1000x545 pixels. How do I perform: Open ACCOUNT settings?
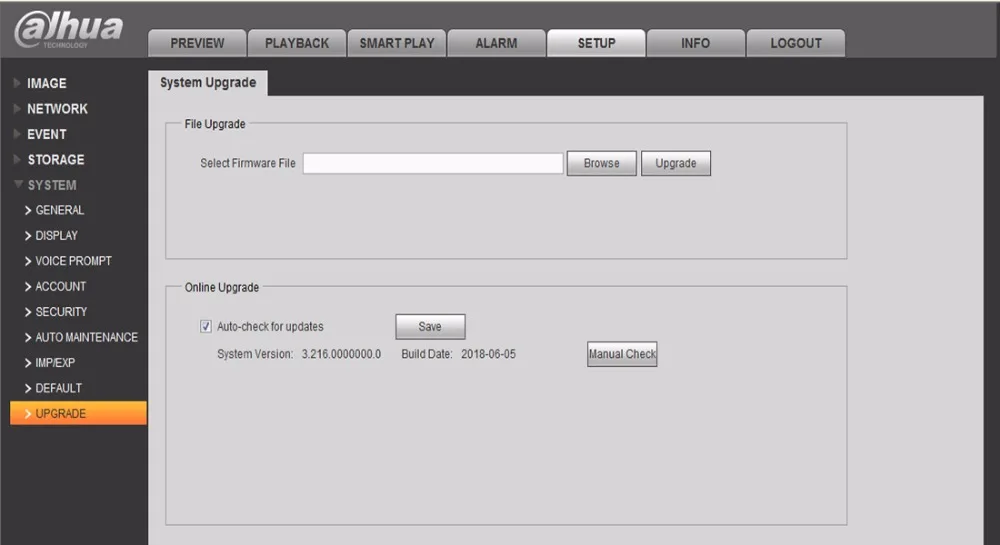pyautogui.click(x=61, y=287)
